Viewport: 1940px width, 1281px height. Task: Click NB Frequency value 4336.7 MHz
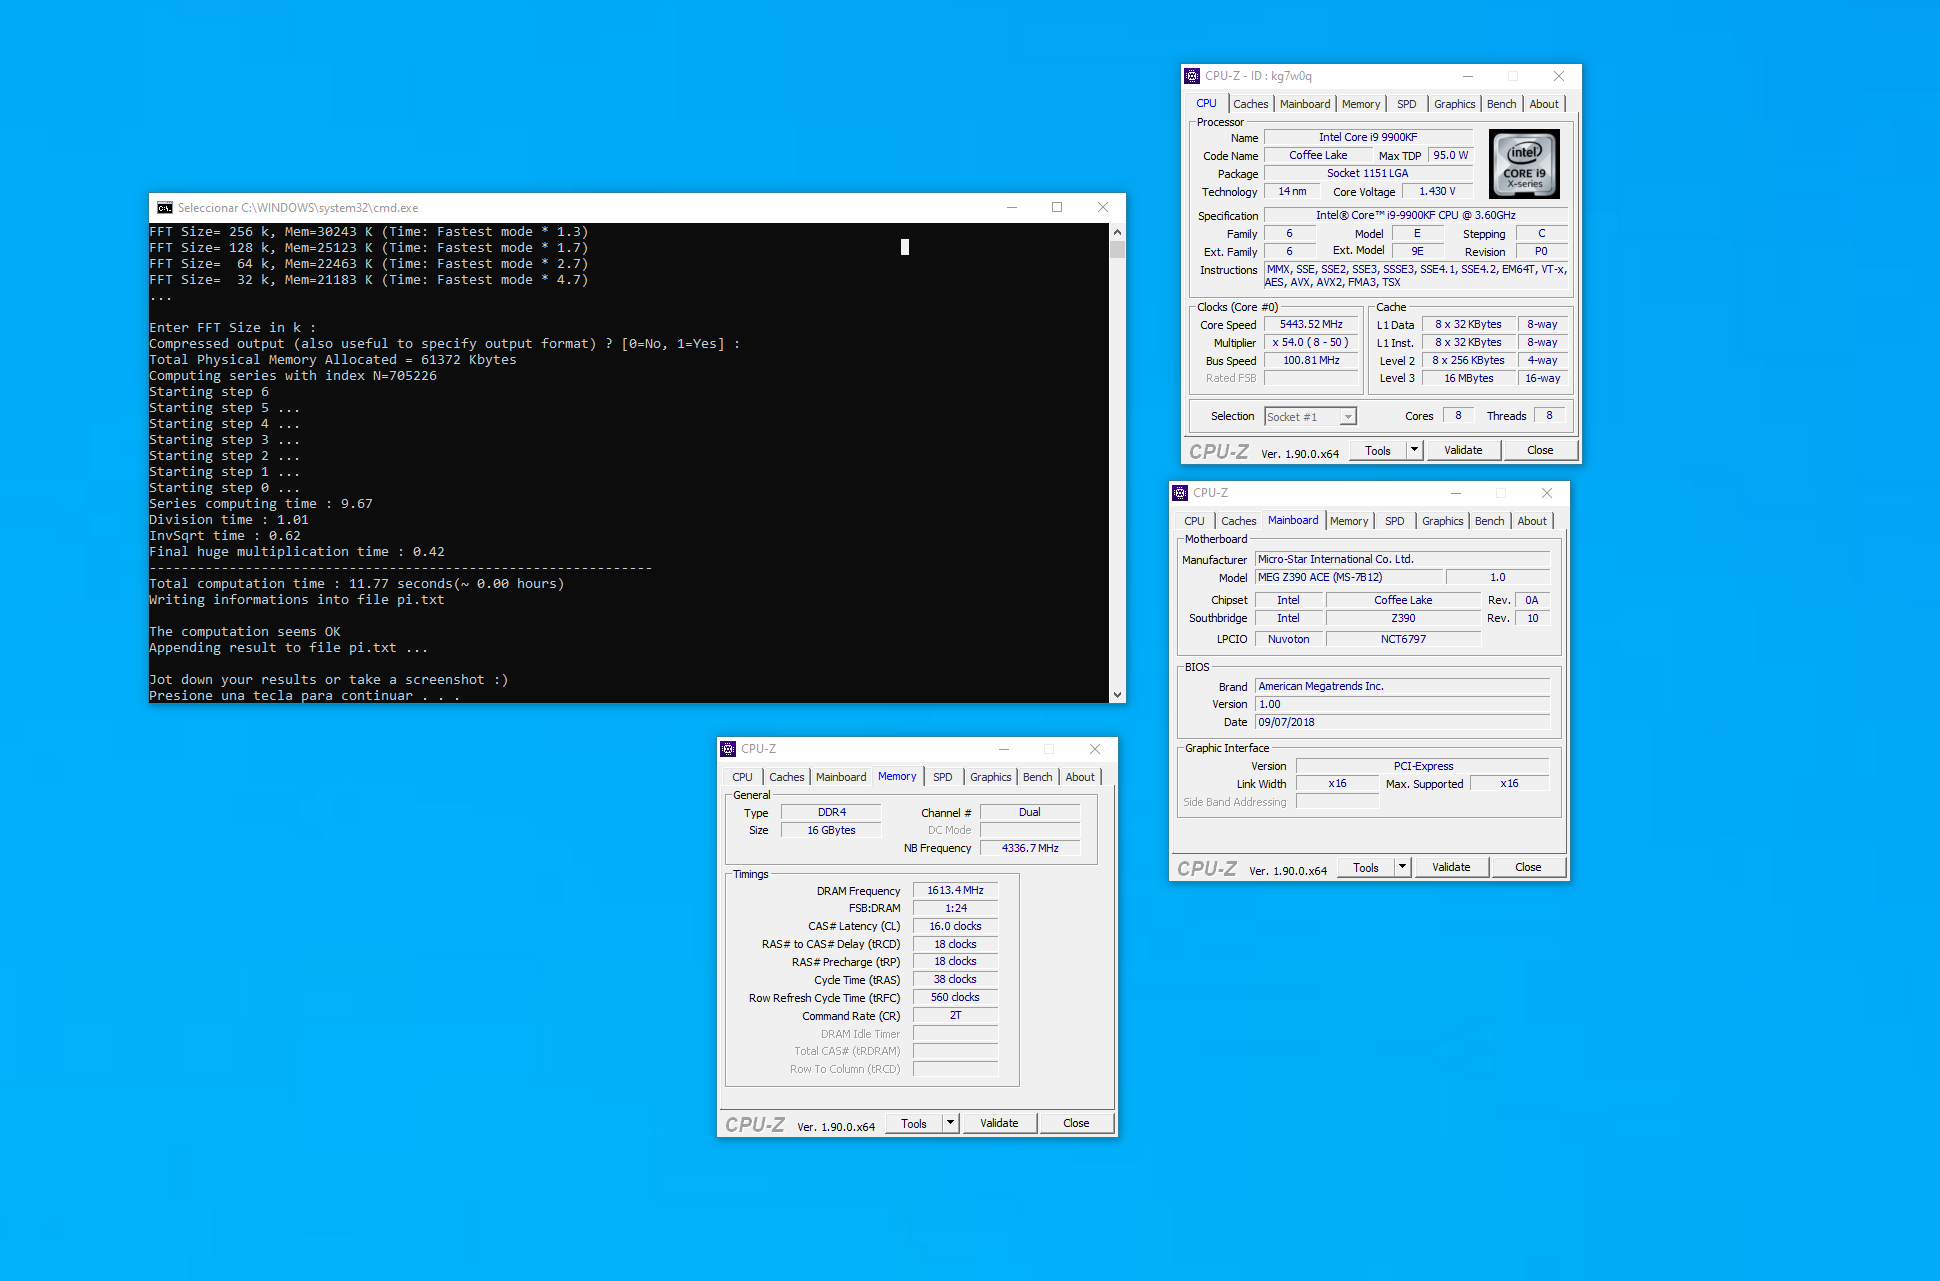point(1030,848)
